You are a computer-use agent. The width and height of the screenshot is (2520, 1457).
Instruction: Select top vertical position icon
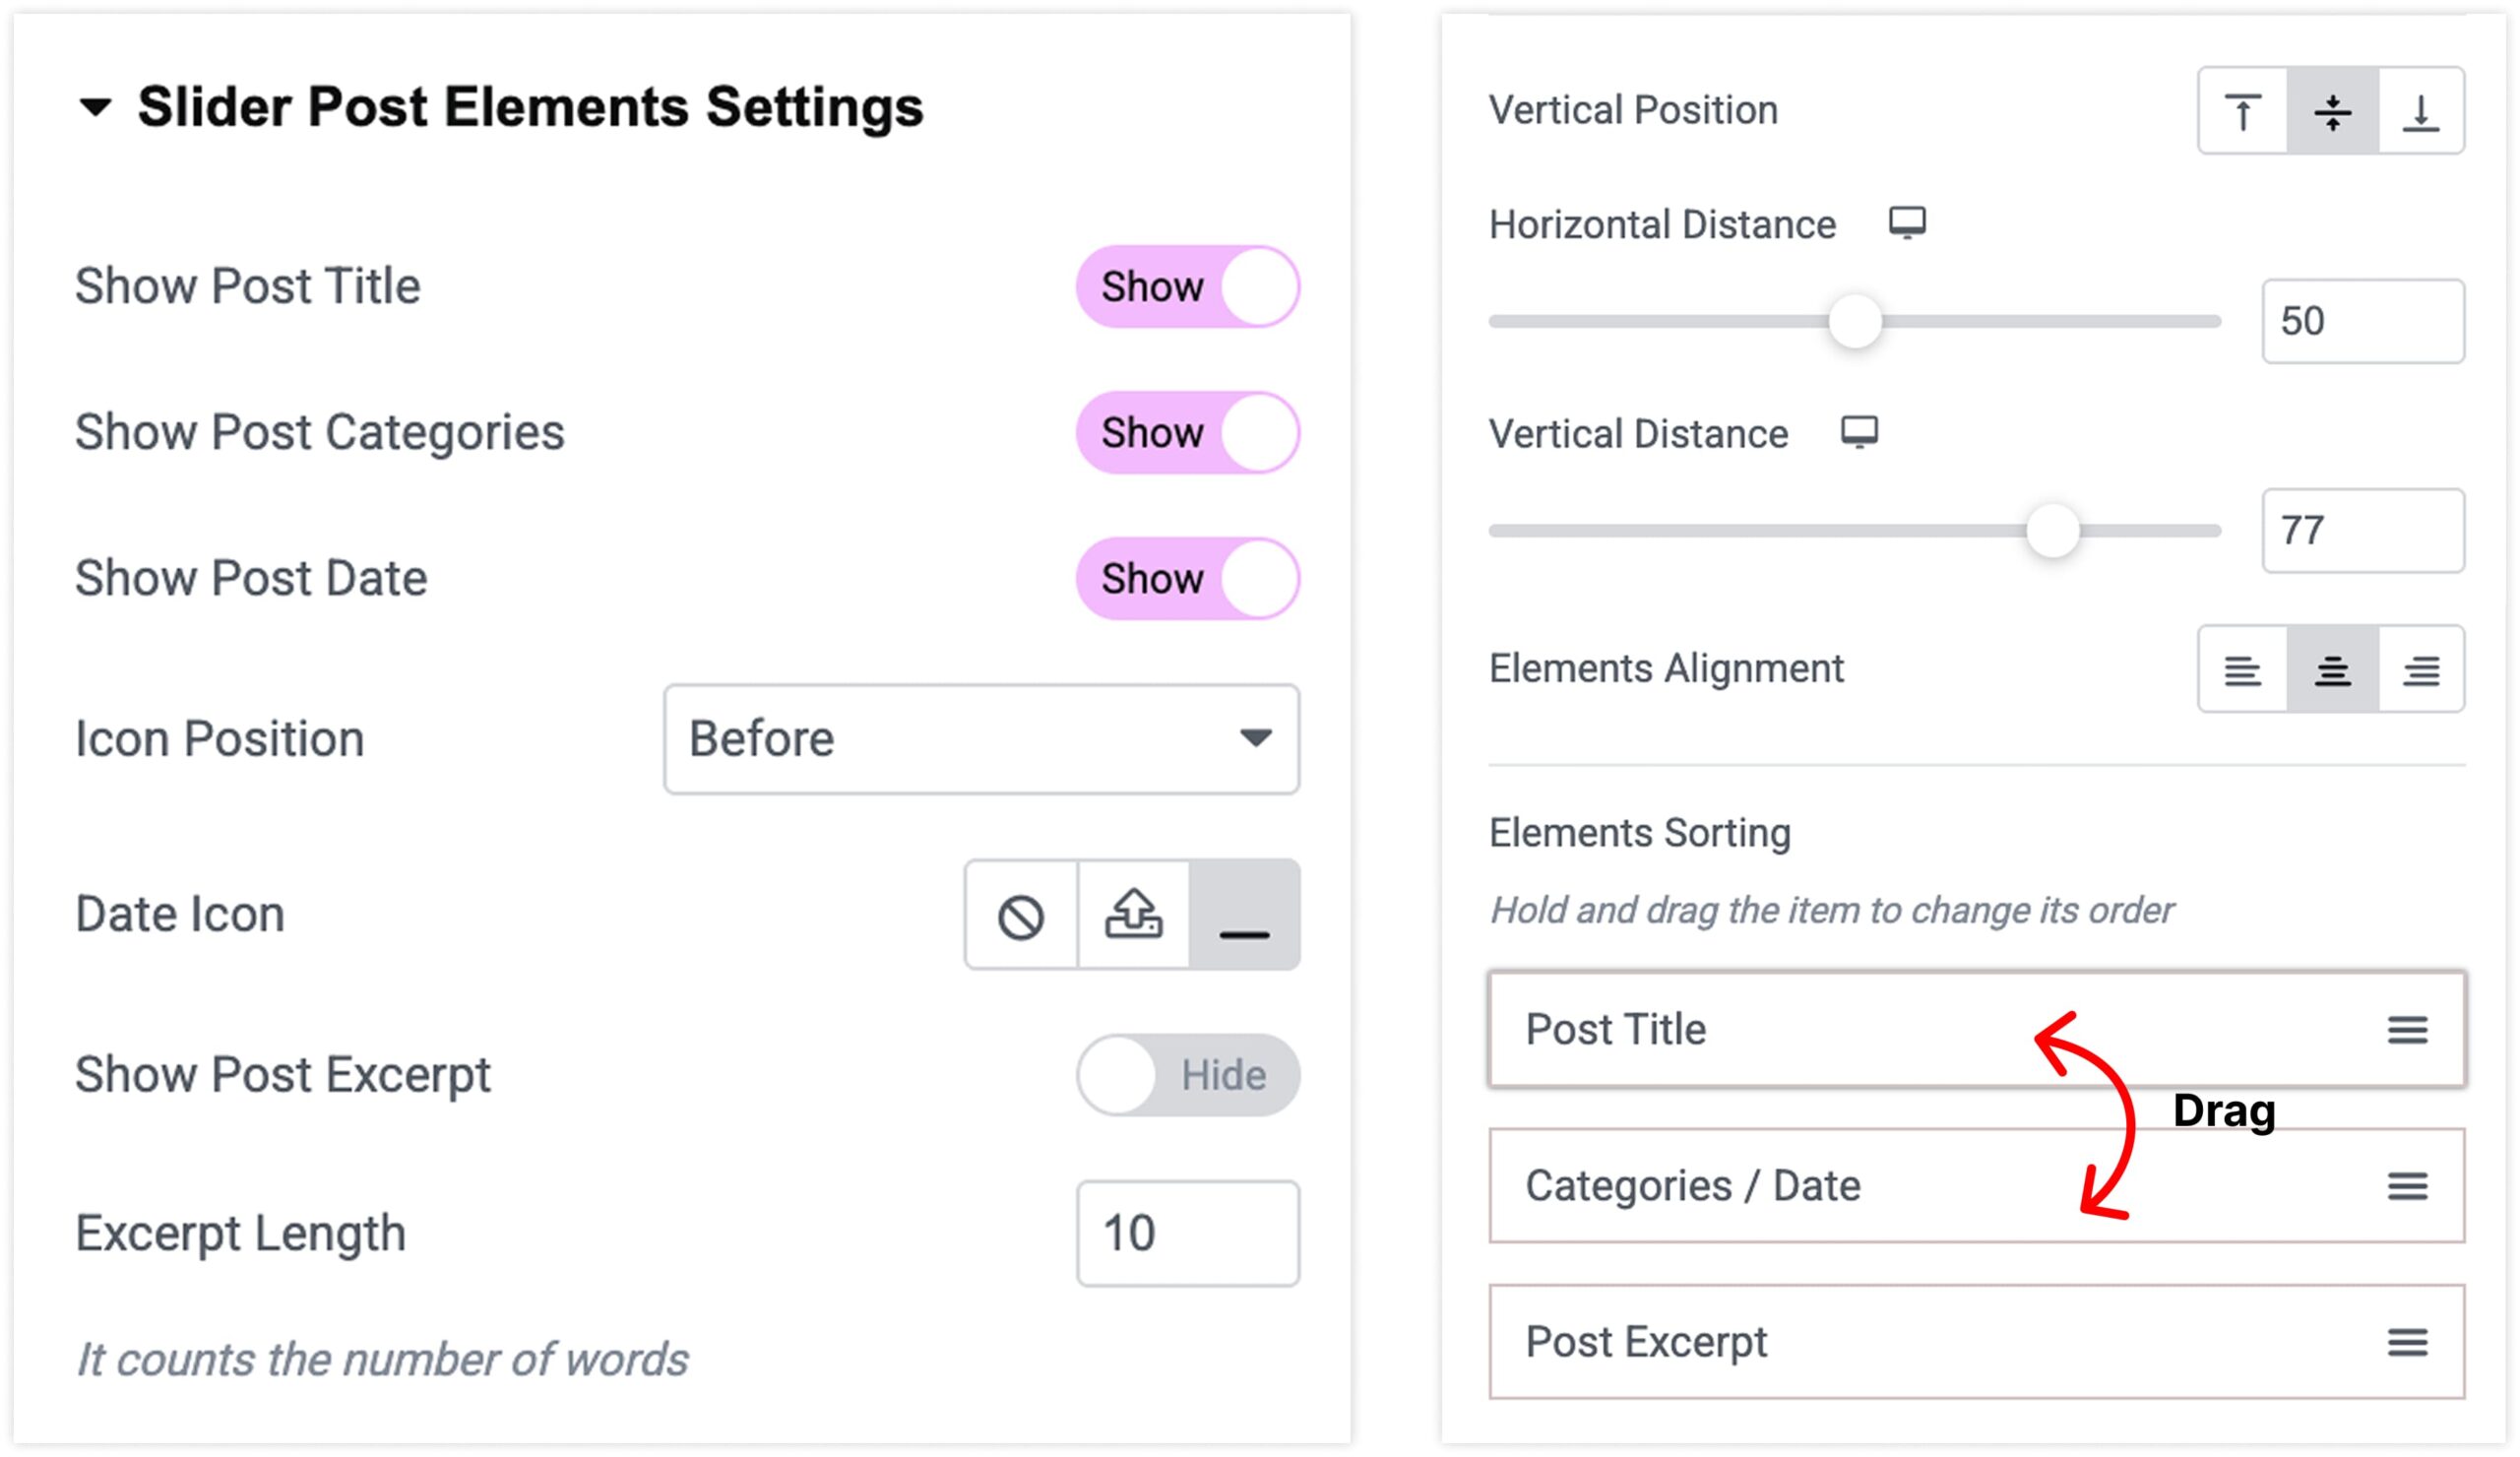click(2243, 111)
